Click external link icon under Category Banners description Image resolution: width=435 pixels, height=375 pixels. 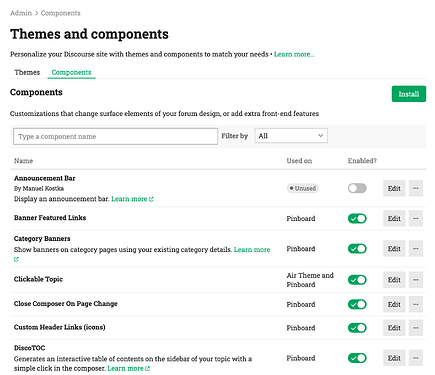[16, 259]
